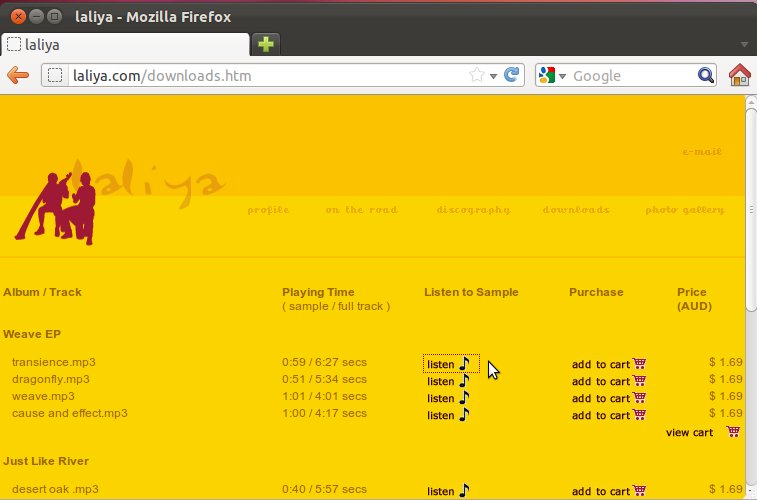
Task: Click the magnifying glass search icon
Action: 706,75
